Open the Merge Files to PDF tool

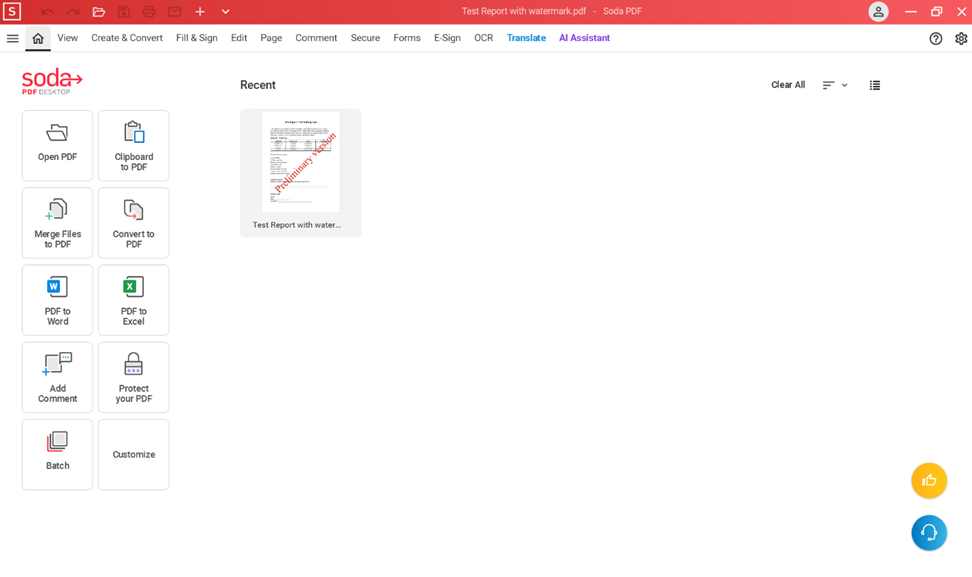coord(57,222)
